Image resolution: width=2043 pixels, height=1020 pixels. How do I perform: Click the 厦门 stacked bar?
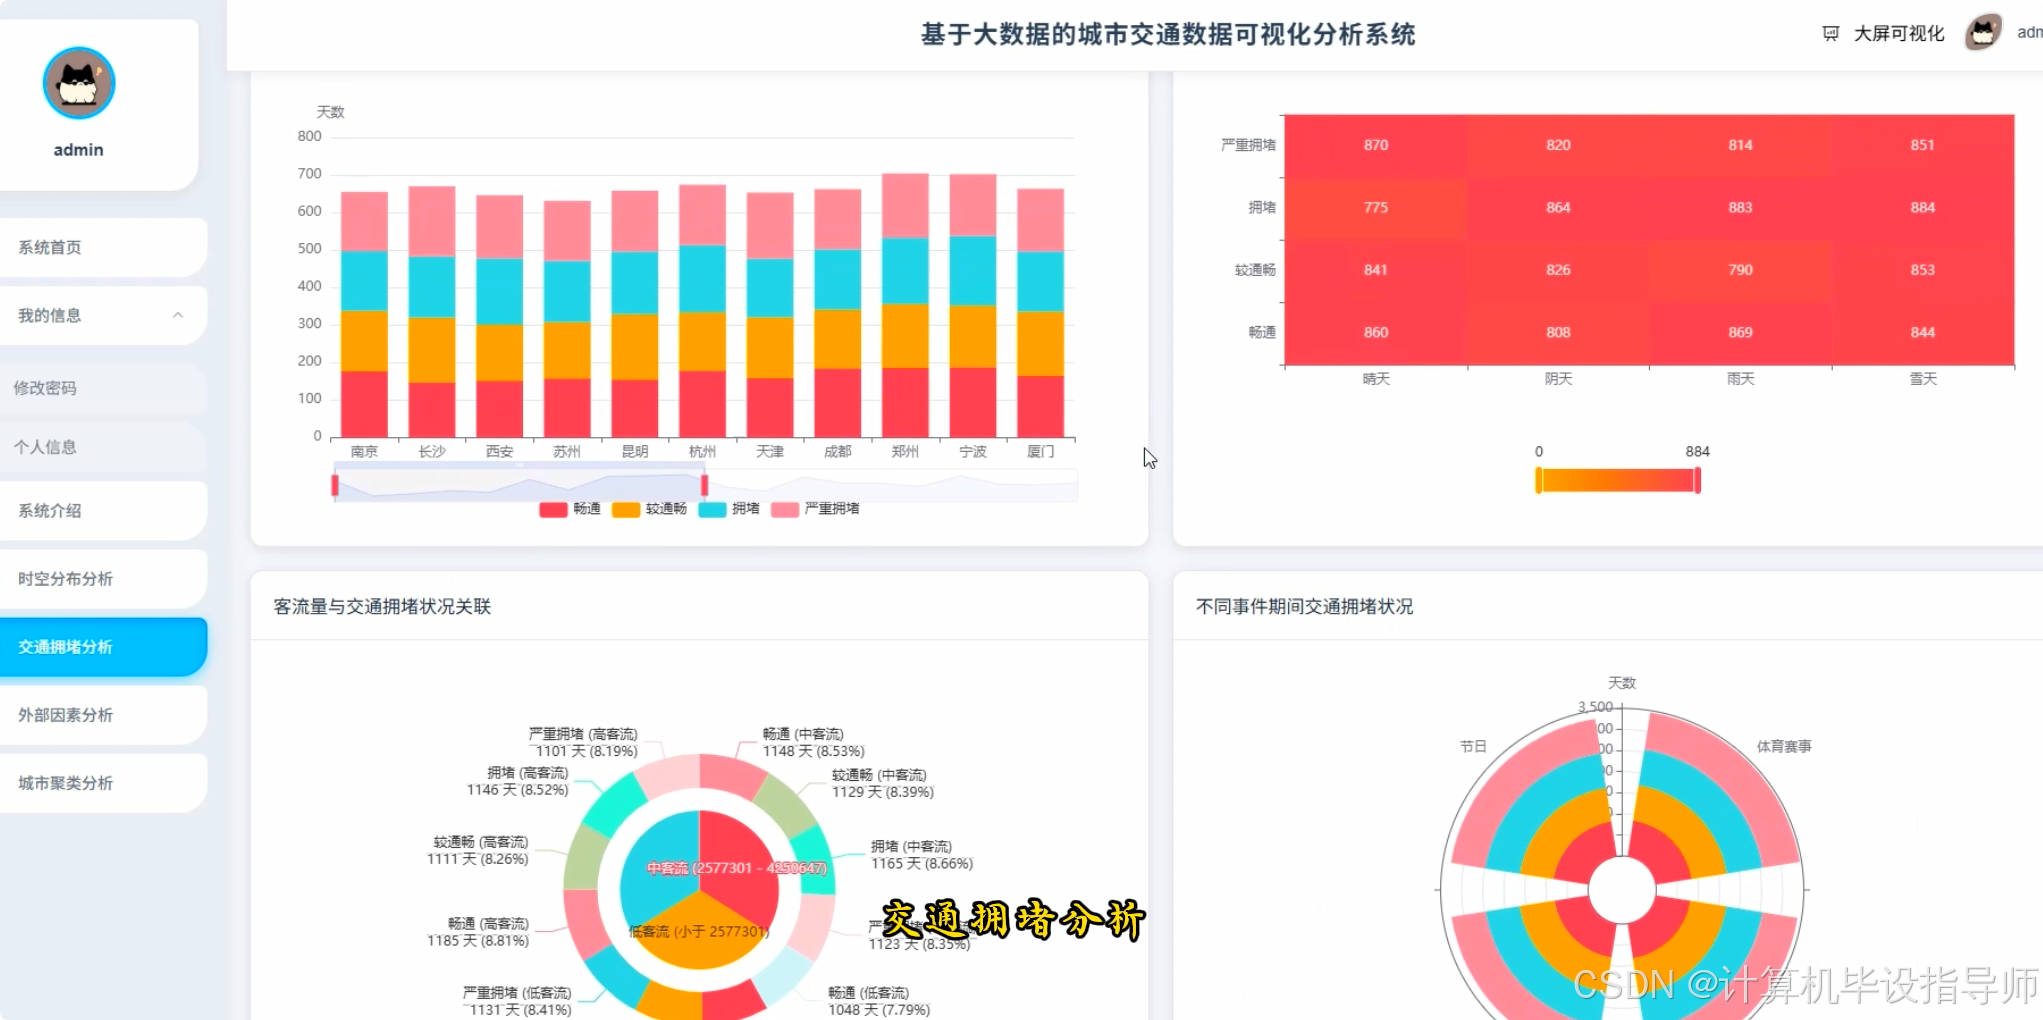point(1040,313)
